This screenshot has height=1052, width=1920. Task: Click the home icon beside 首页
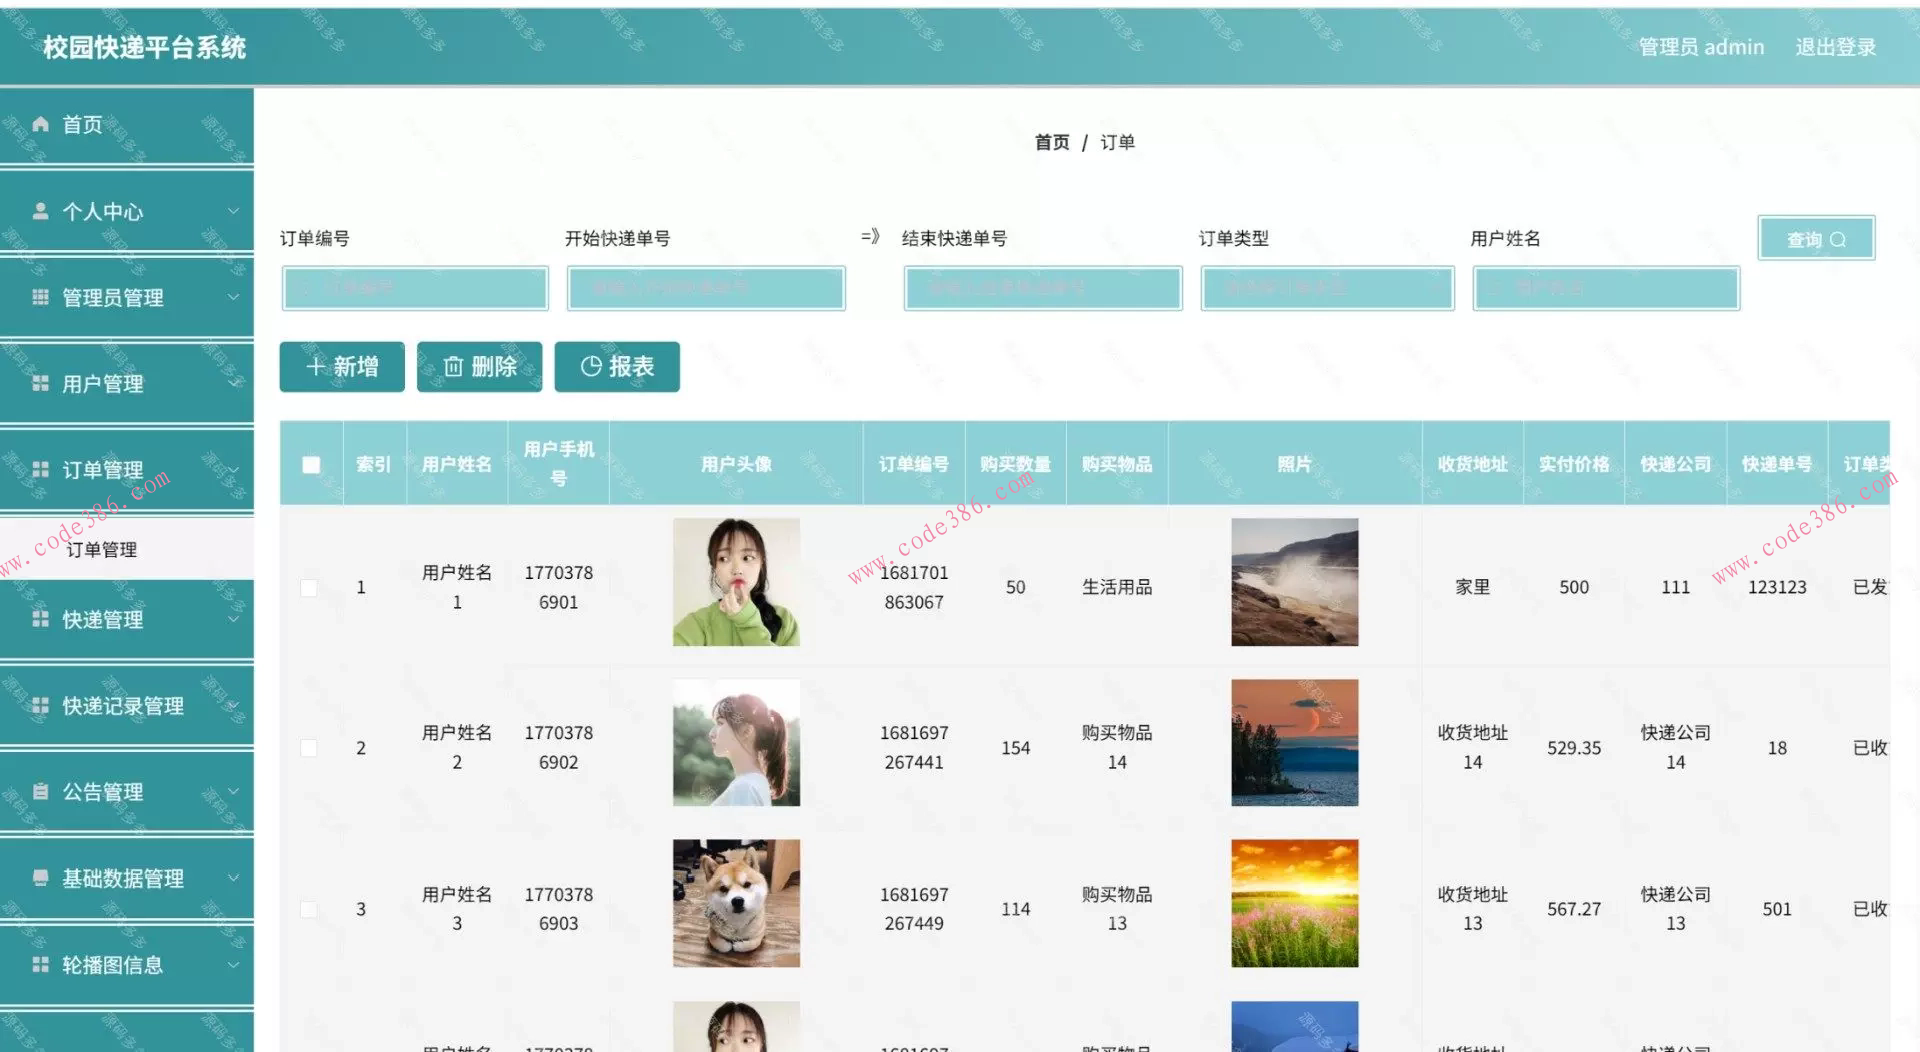40,123
